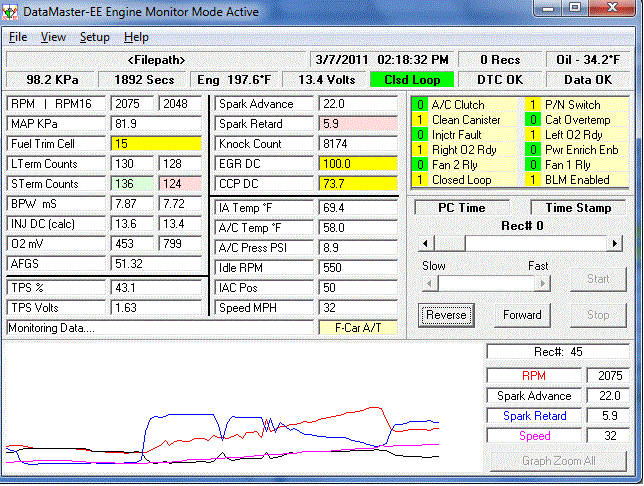Image resolution: width=644 pixels, height=486 pixels.
Task: Click the Left O2 Rdy status flag
Action: (576, 135)
